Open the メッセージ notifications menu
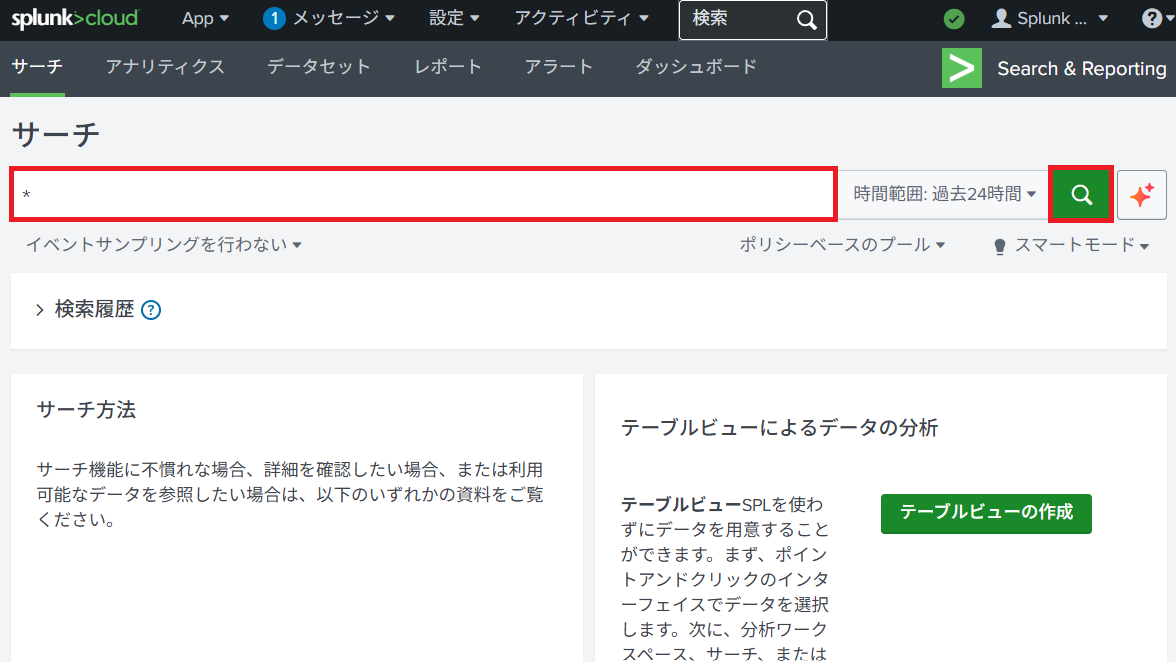The height and width of the screenshot is (662, 1176). coord(328,19)
